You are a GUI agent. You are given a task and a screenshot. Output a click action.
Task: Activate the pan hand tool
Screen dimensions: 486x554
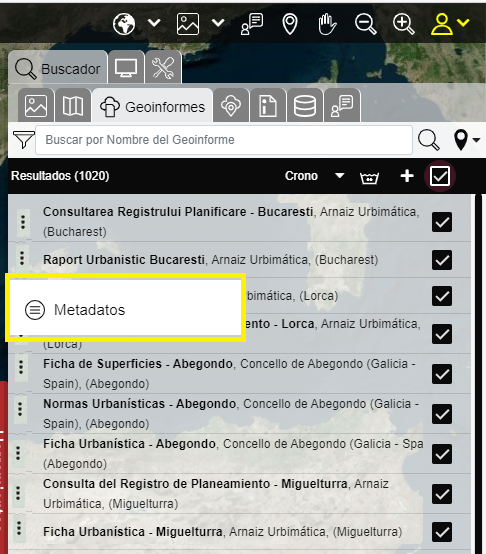(327, 24)
